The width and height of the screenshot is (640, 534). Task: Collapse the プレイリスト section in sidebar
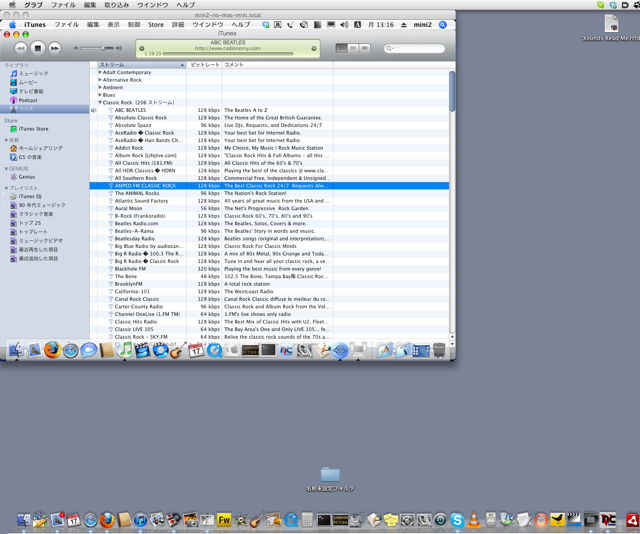6,188
